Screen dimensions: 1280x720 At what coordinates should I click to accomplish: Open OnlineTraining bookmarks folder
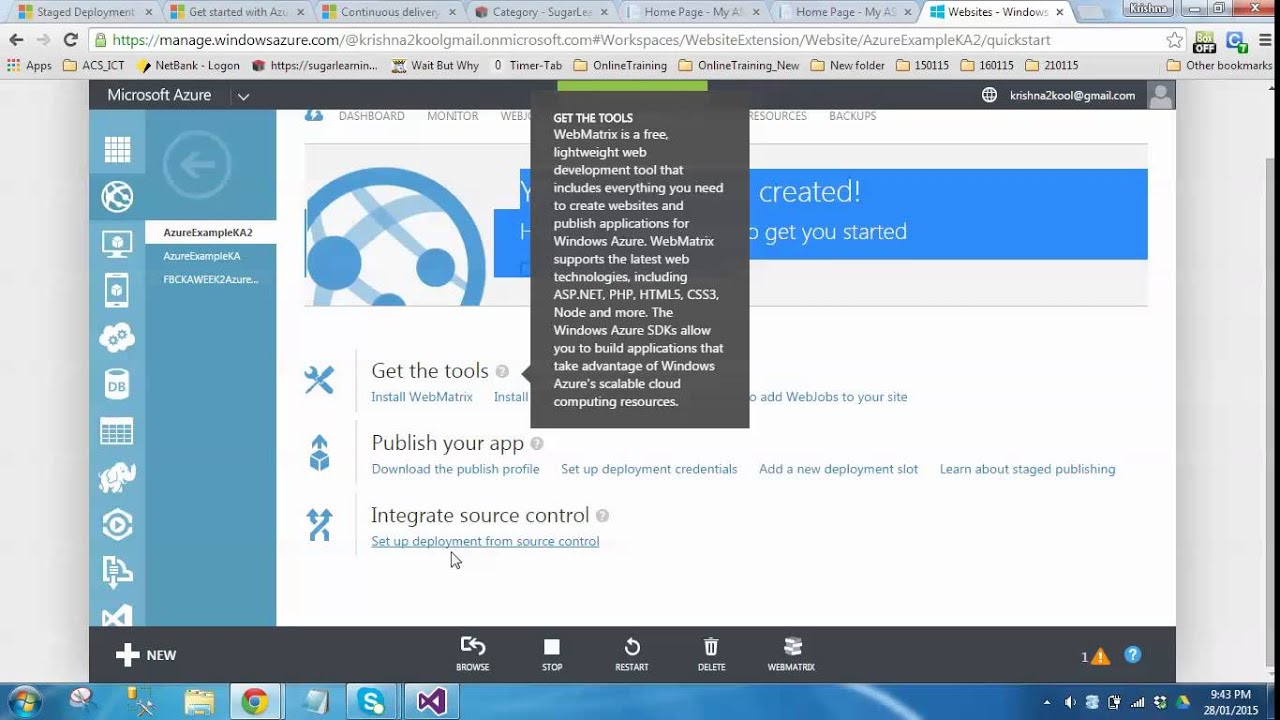(x=620, y=65)
